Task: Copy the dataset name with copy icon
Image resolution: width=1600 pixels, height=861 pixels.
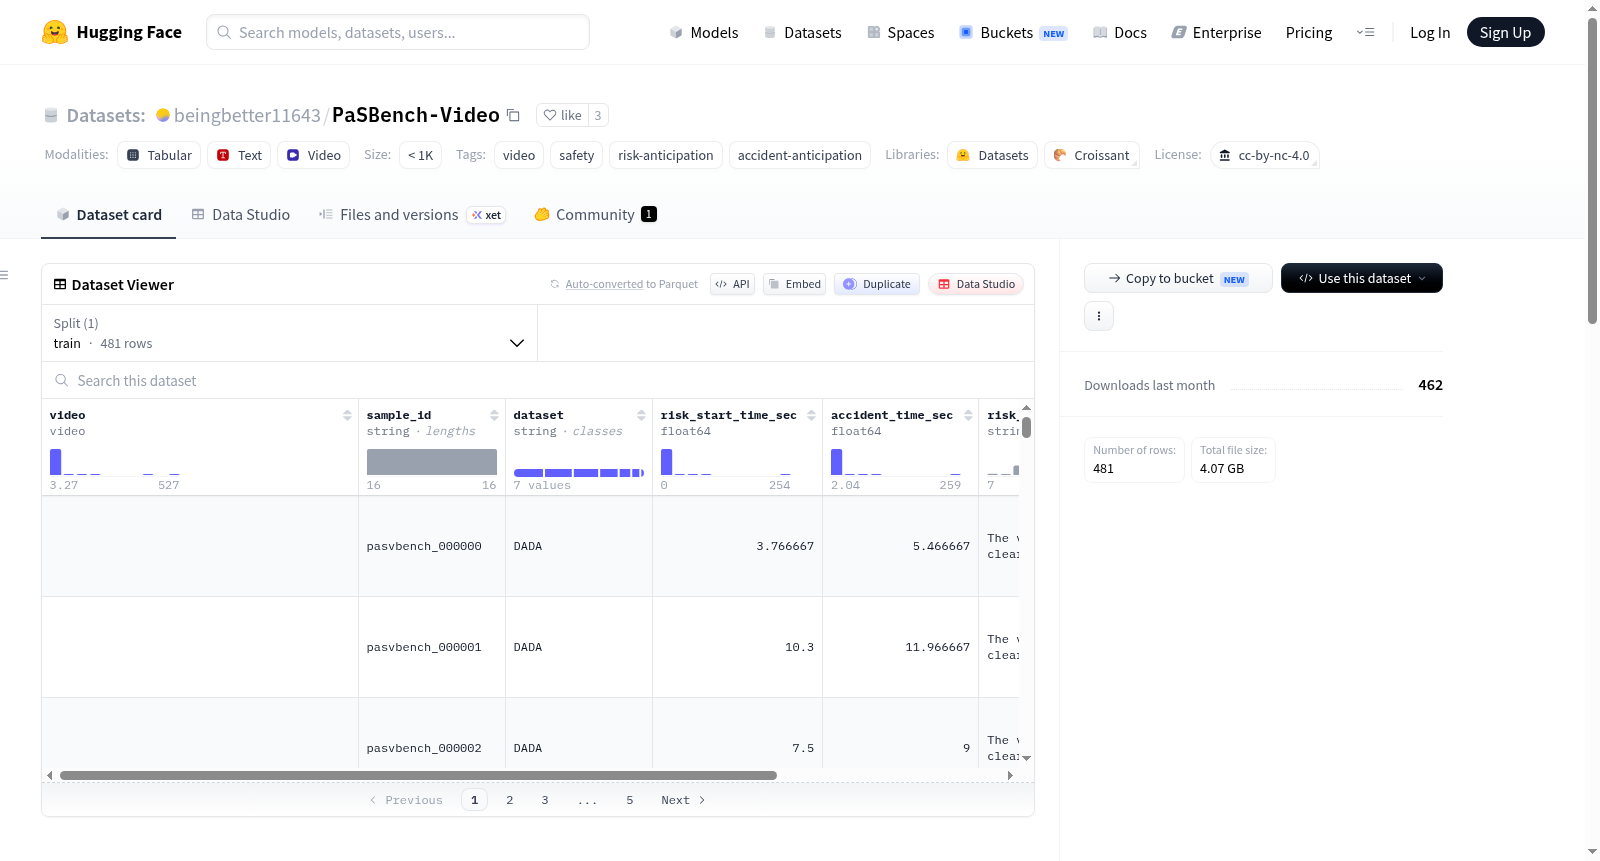Action: tap(513, 115)
